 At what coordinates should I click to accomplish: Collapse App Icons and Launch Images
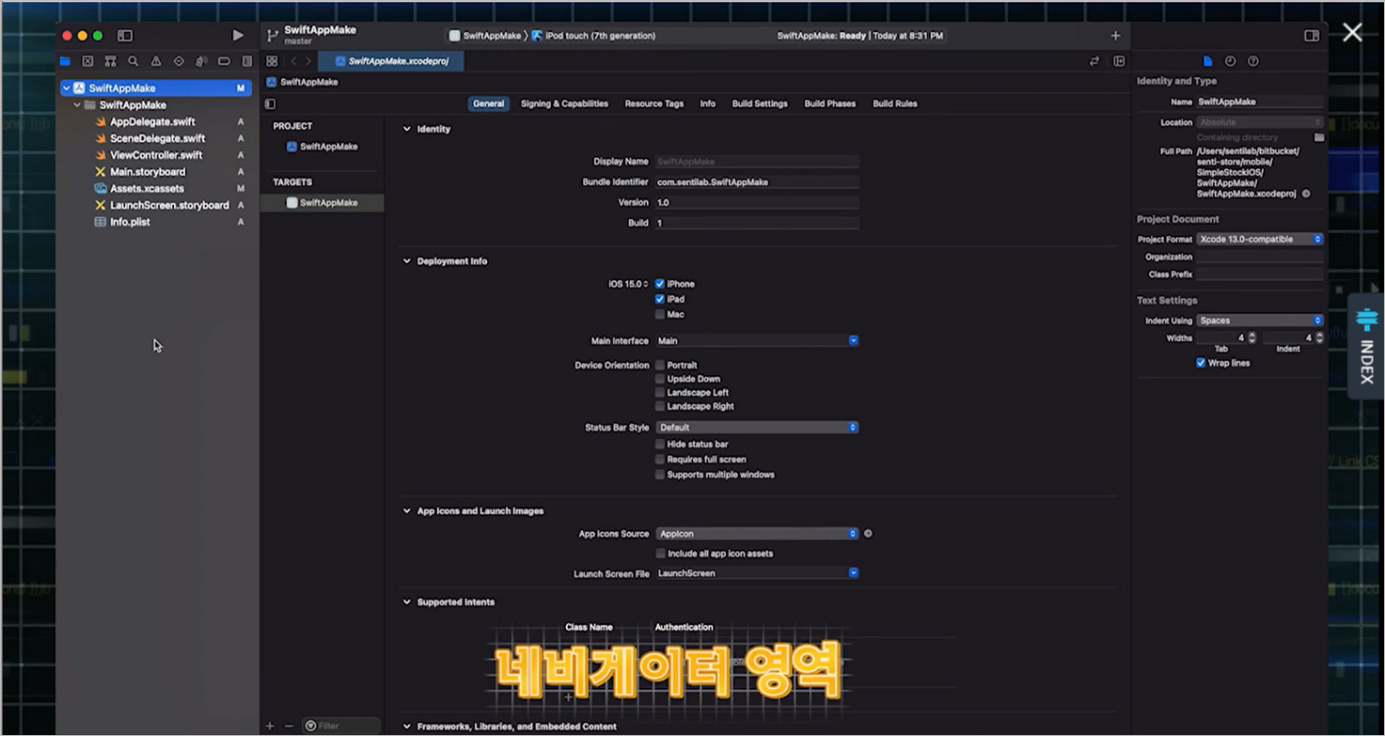407,511
